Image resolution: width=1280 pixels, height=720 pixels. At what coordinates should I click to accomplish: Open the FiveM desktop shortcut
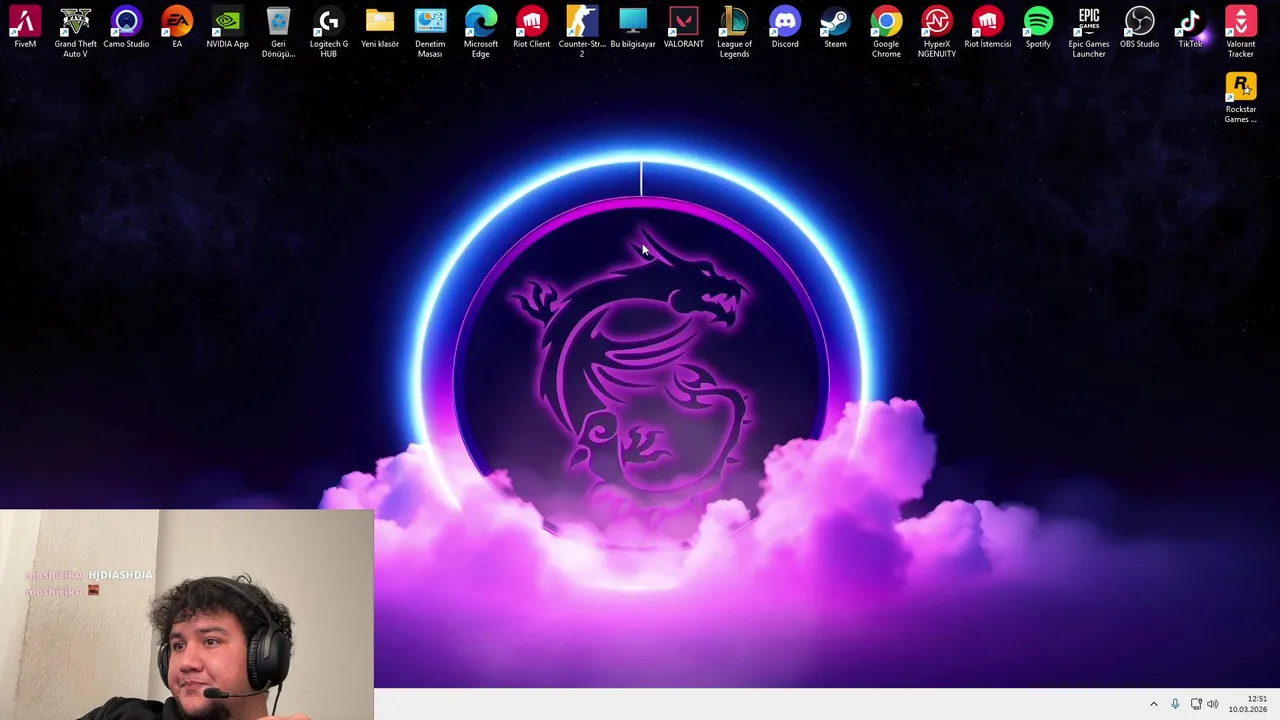point(25,28)
